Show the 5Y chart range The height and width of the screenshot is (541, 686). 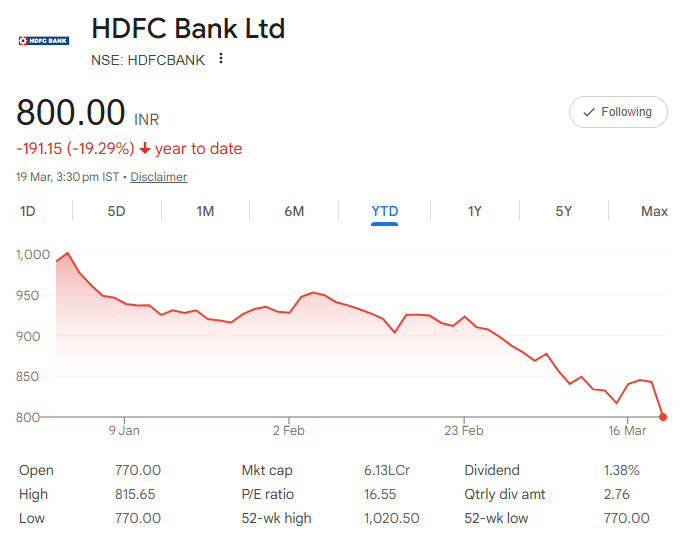563,211
